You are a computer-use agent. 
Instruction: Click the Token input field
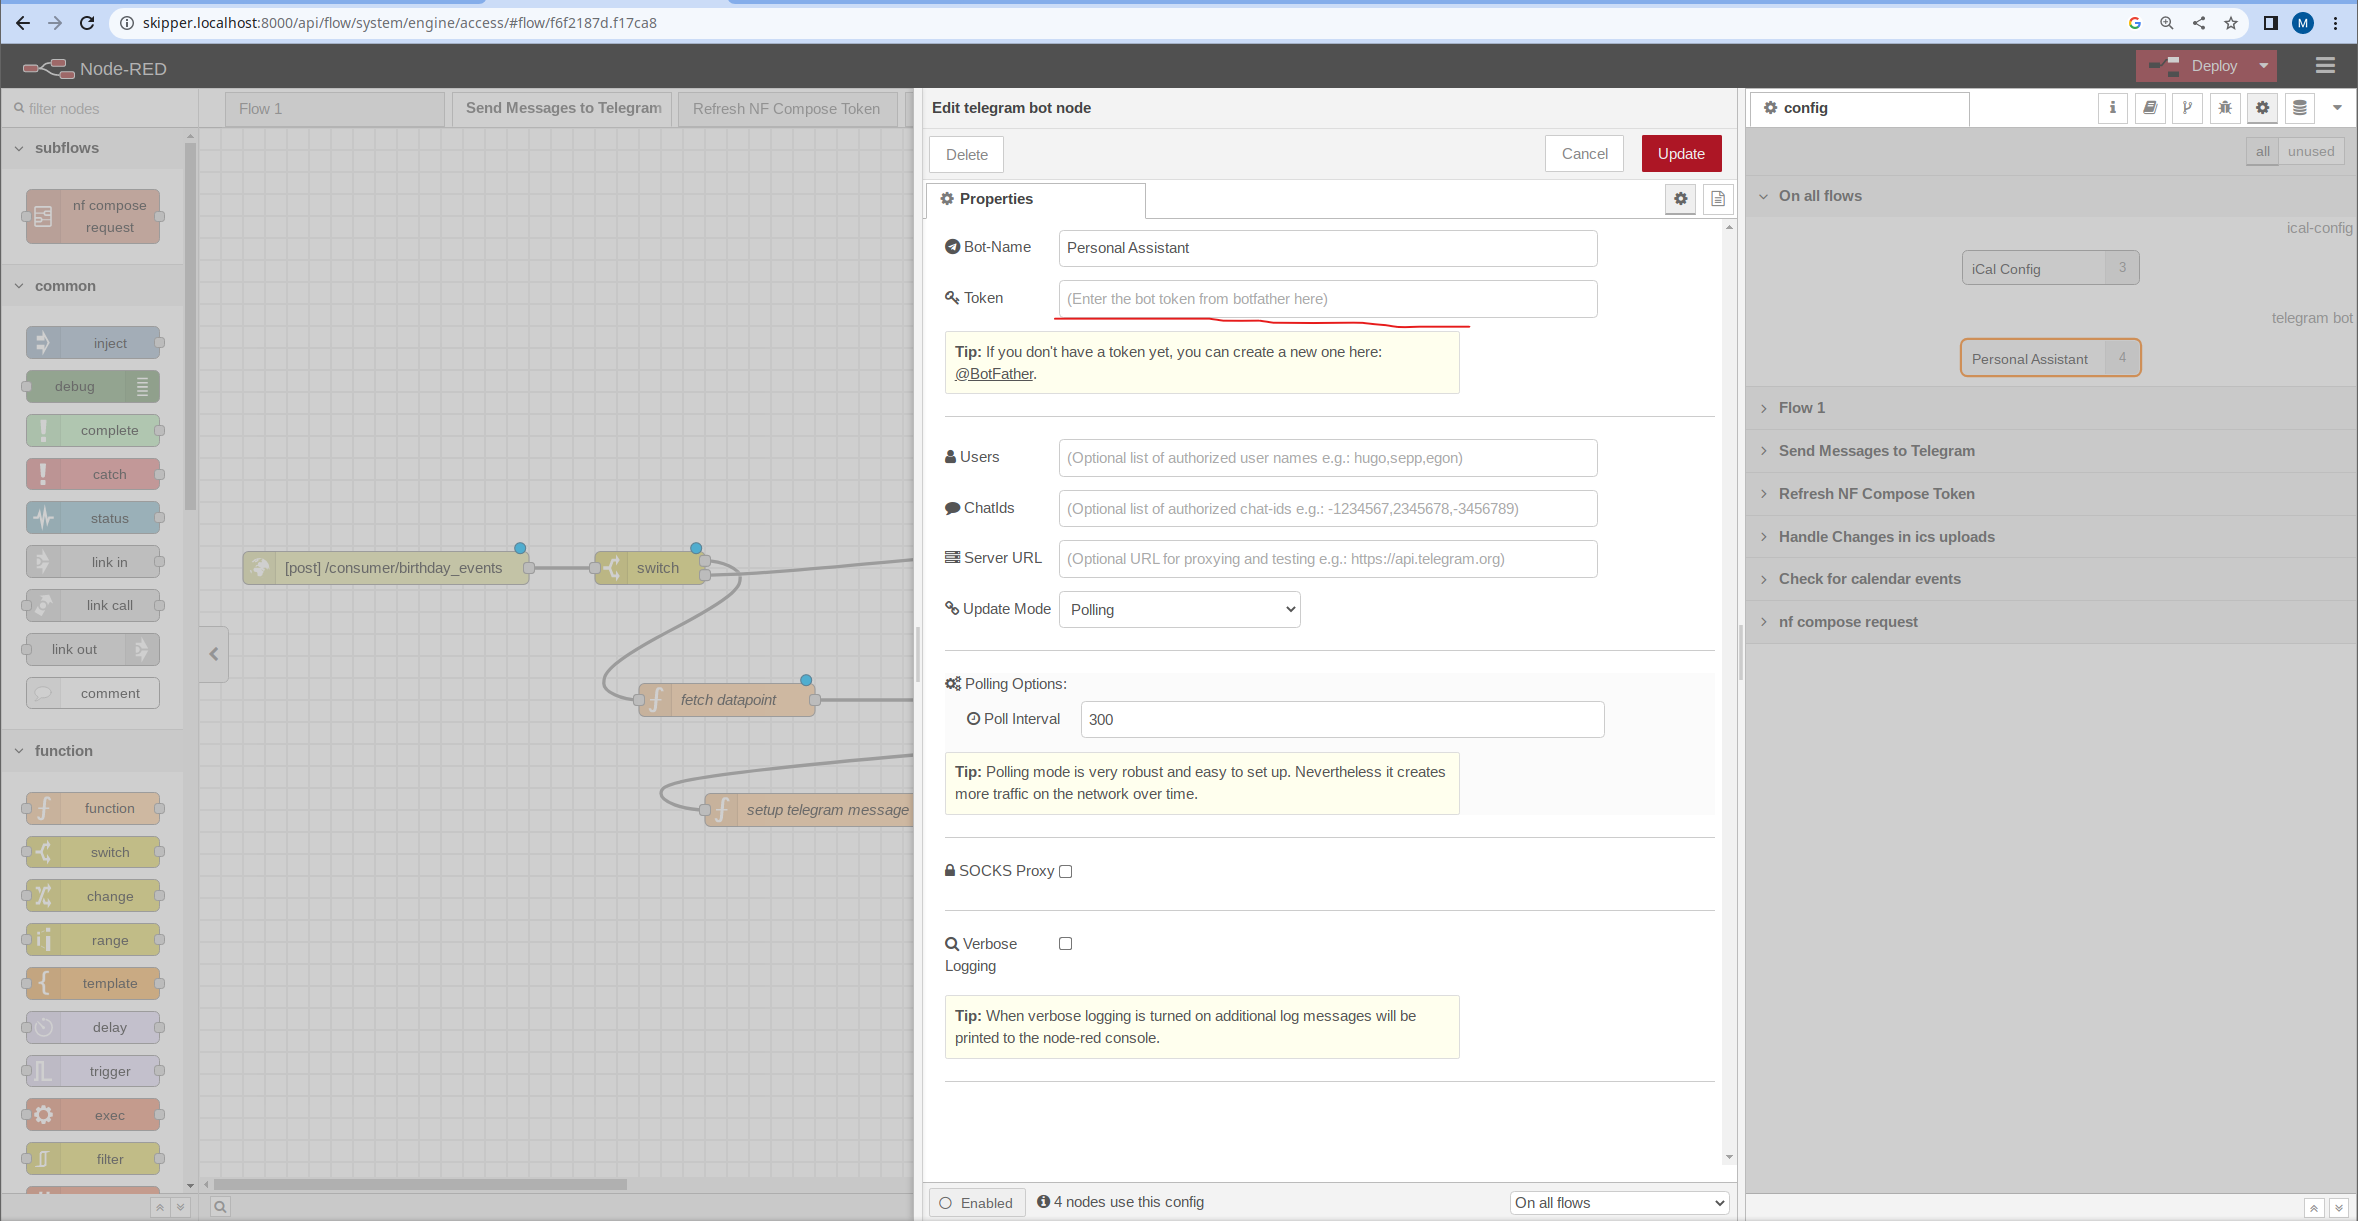tap(1327, 299)
